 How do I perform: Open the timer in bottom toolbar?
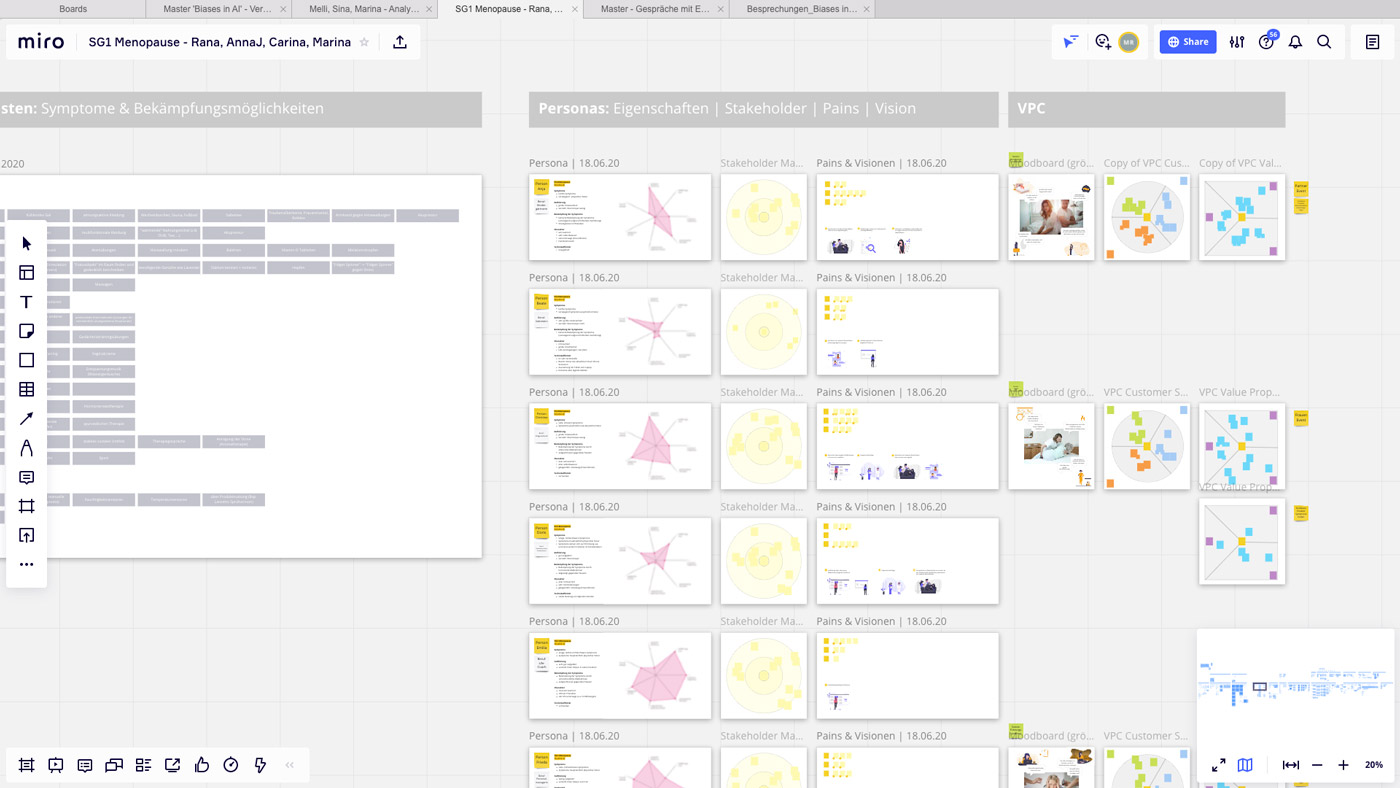point(231,765)
